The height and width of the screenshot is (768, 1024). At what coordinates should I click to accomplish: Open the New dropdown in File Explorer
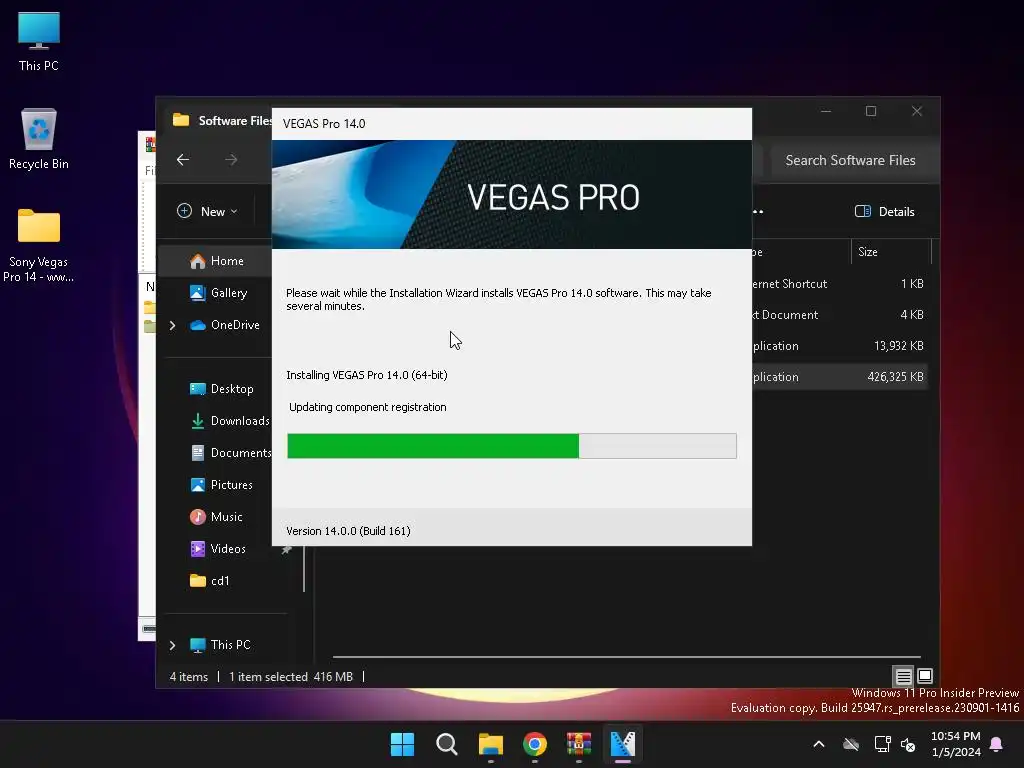(207, 212)
